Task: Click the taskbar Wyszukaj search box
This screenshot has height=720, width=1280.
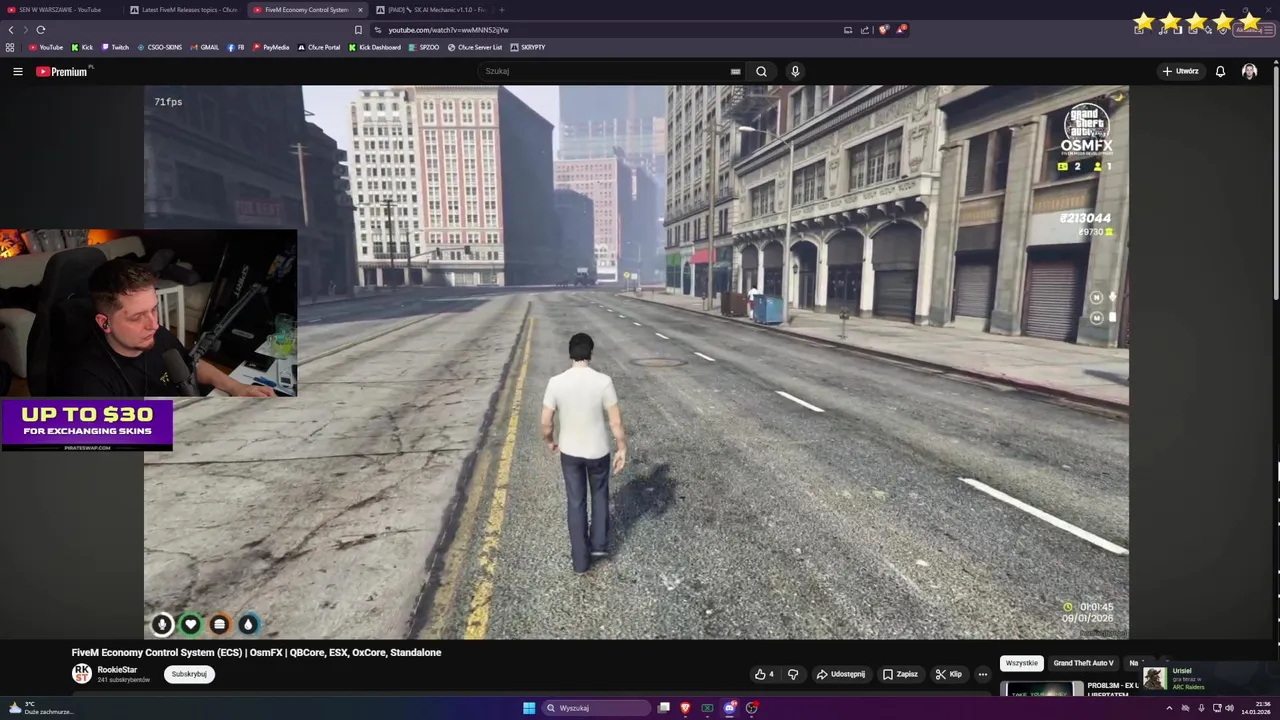Action: pyautogui.click(x=597, y=708)
